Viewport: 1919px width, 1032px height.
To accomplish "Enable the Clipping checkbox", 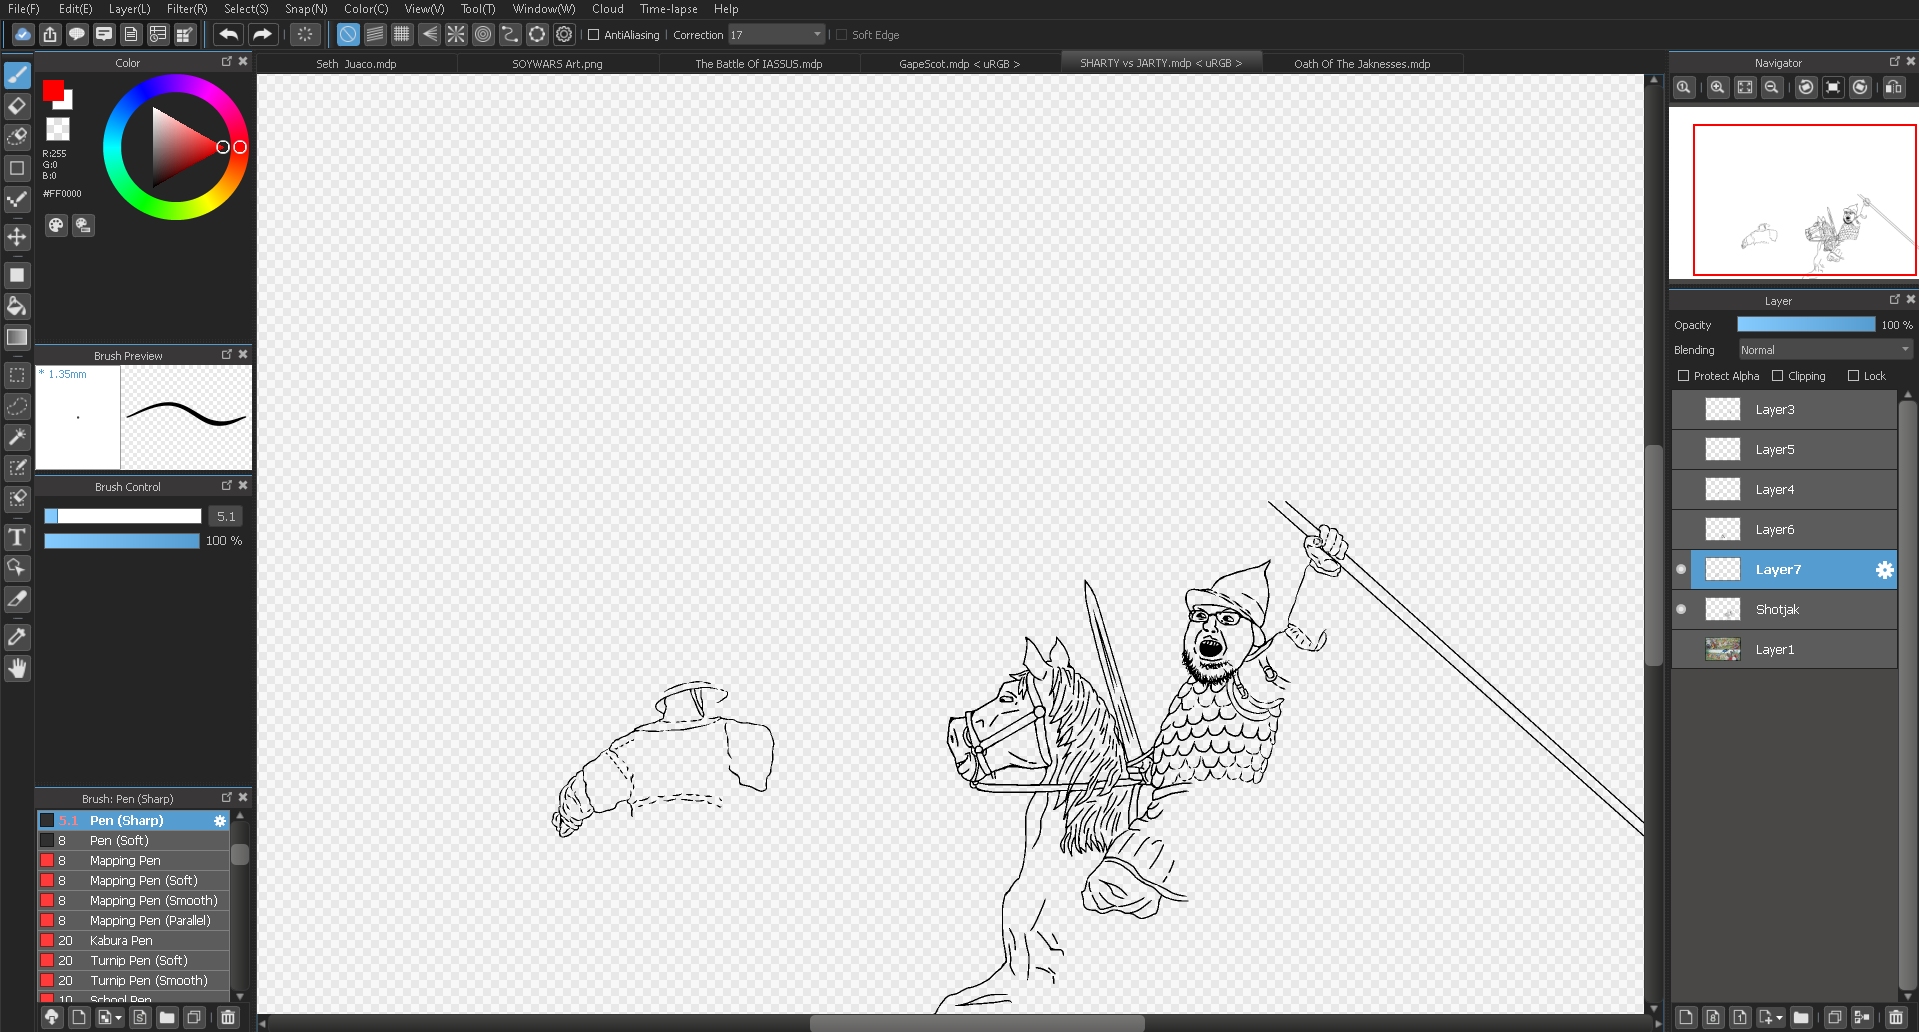I will click(1777, 376).
